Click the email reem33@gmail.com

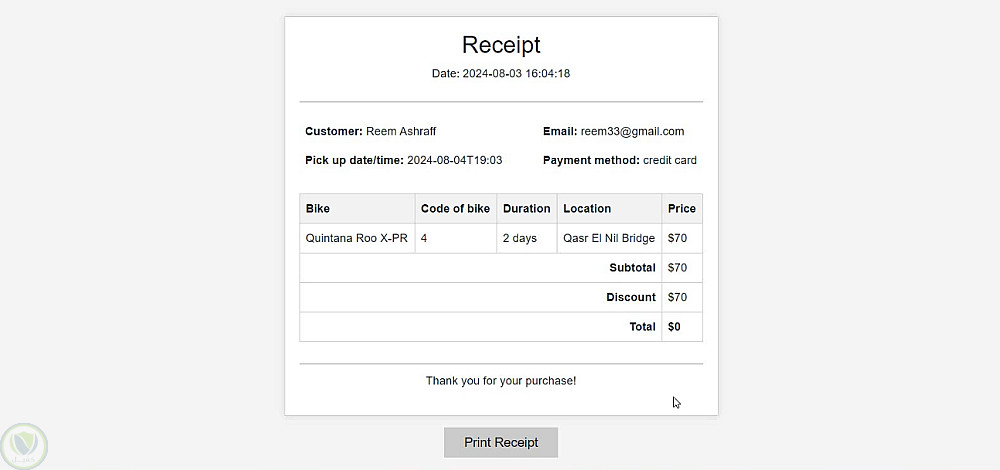point(632,131)
